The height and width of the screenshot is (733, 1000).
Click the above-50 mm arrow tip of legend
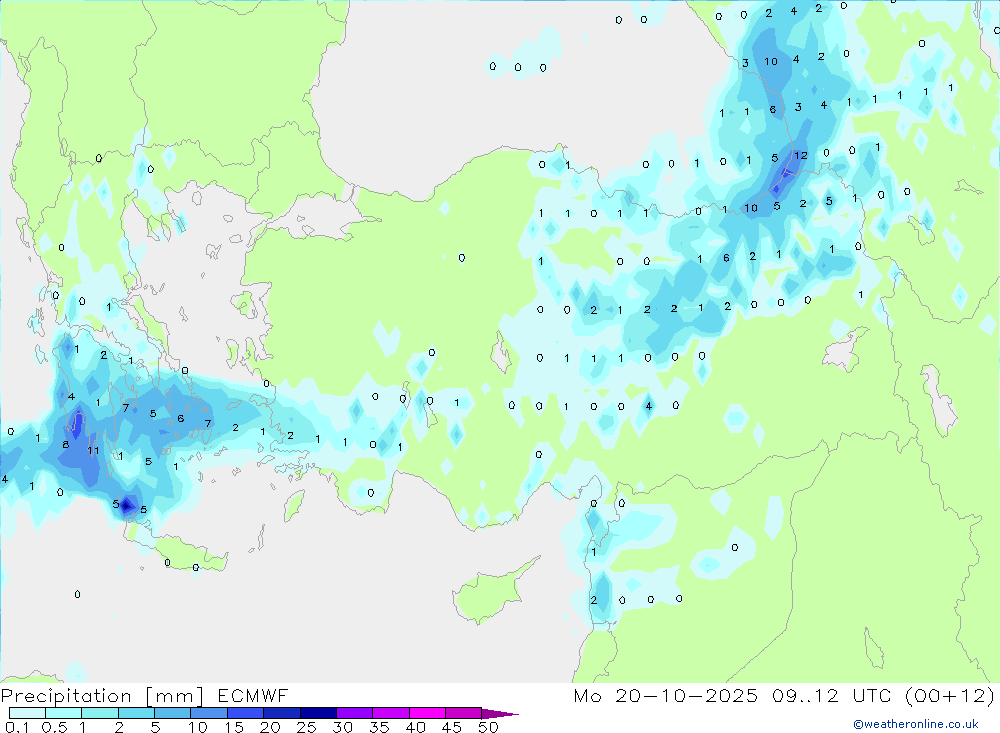click(500, 714)
